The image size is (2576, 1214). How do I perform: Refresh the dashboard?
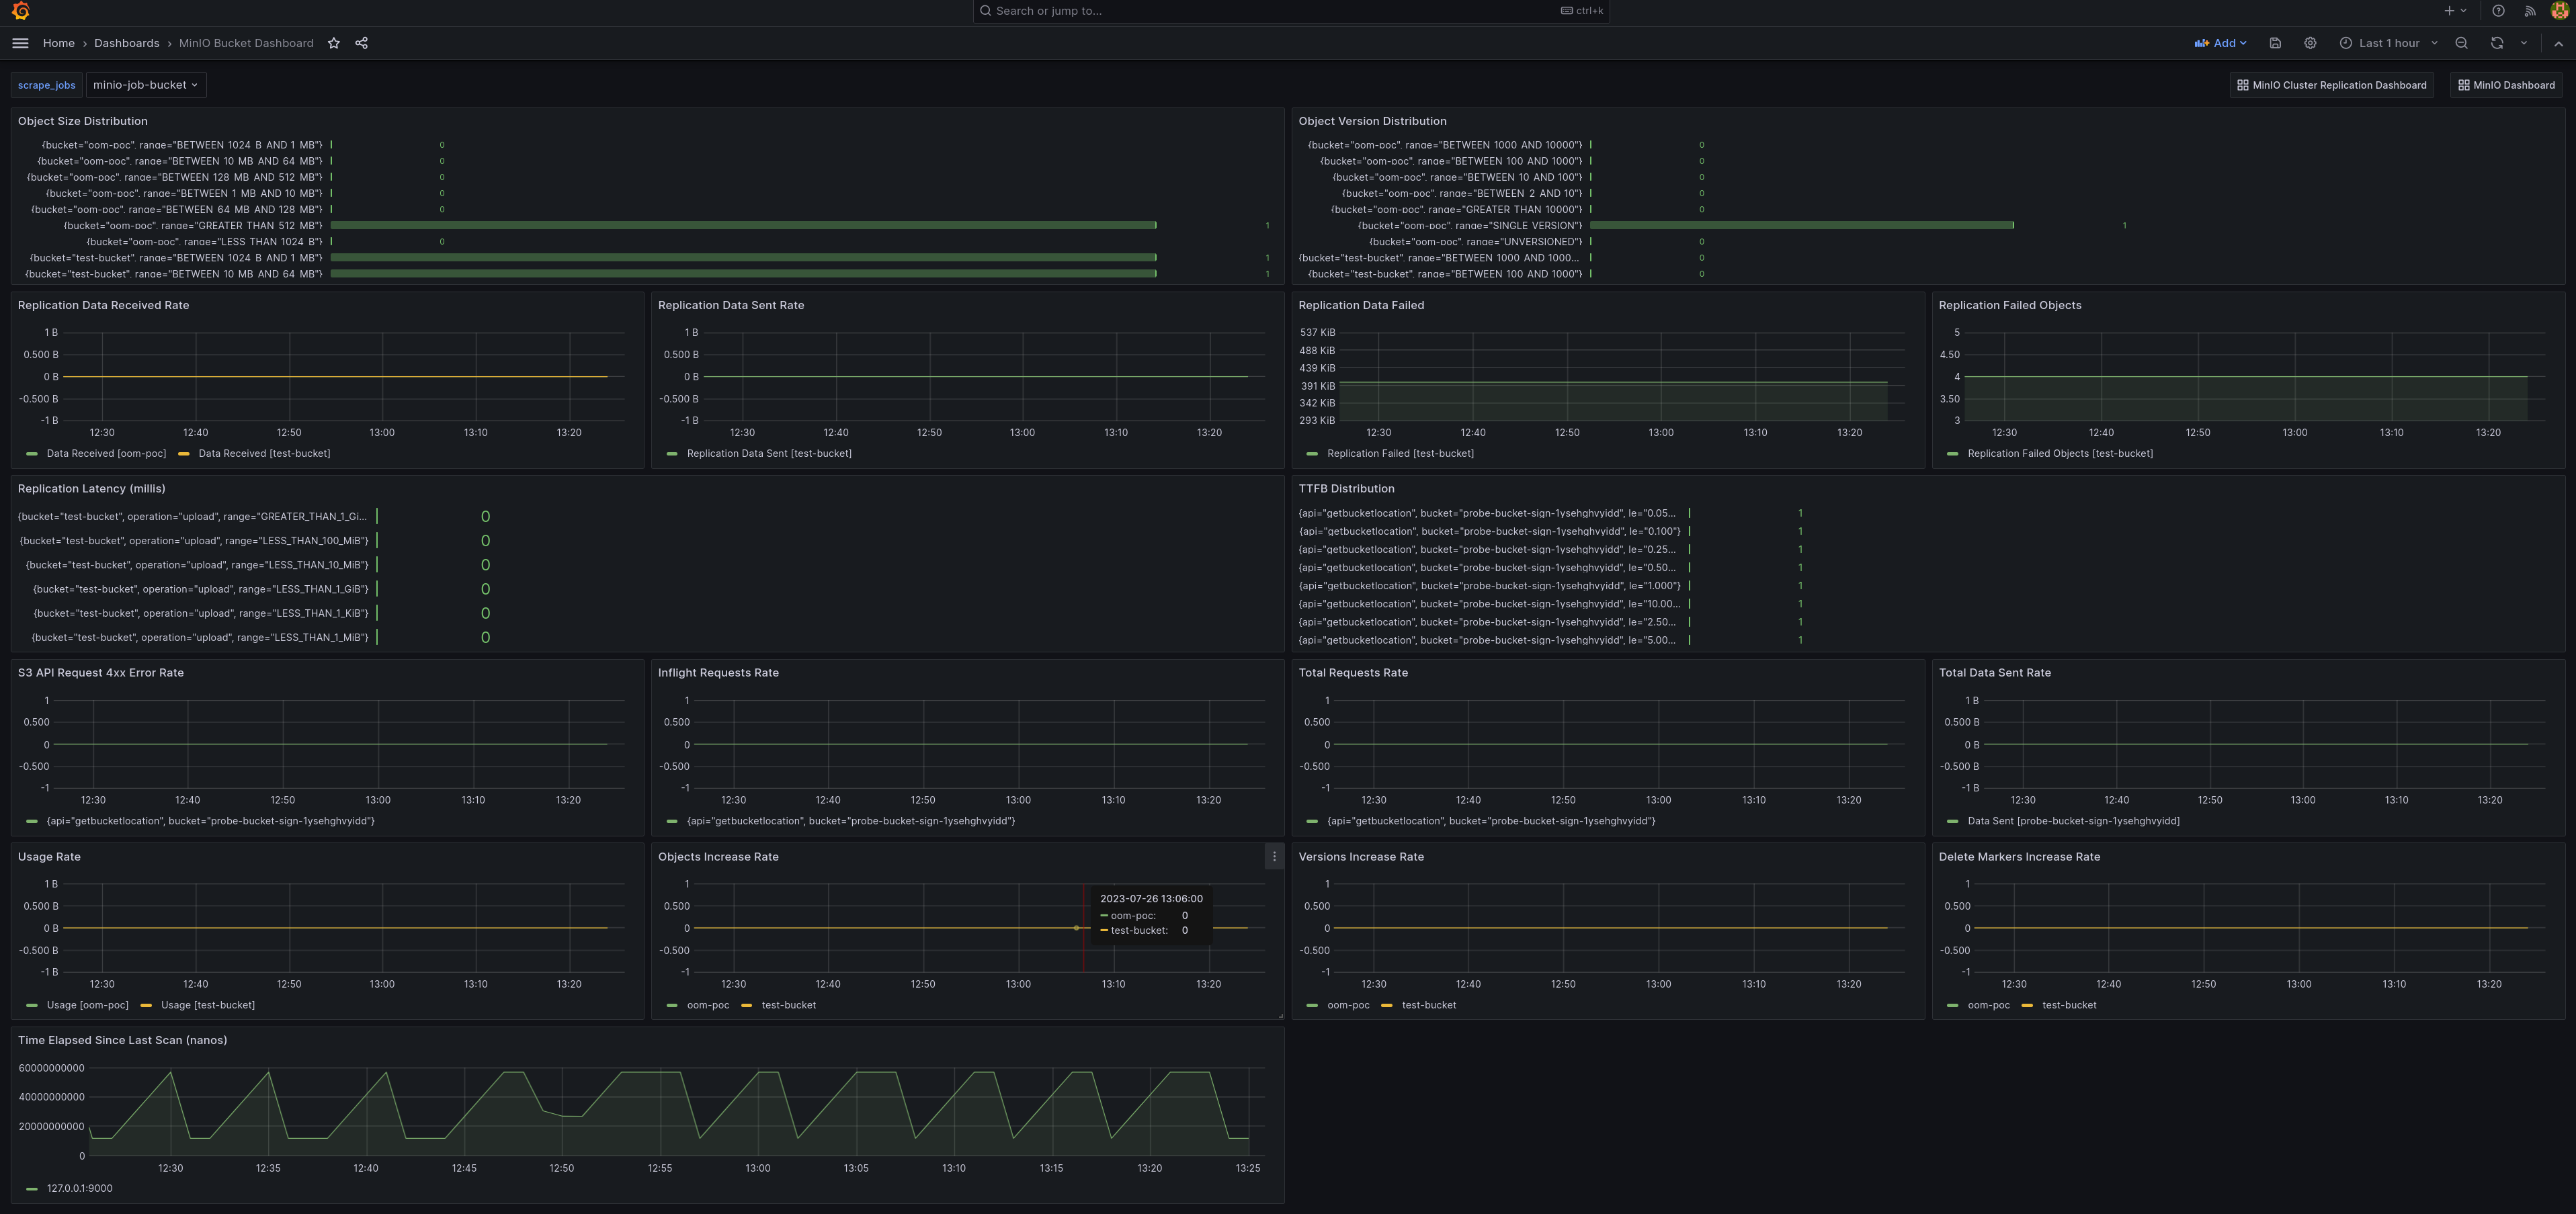(x=2497, y=43)
